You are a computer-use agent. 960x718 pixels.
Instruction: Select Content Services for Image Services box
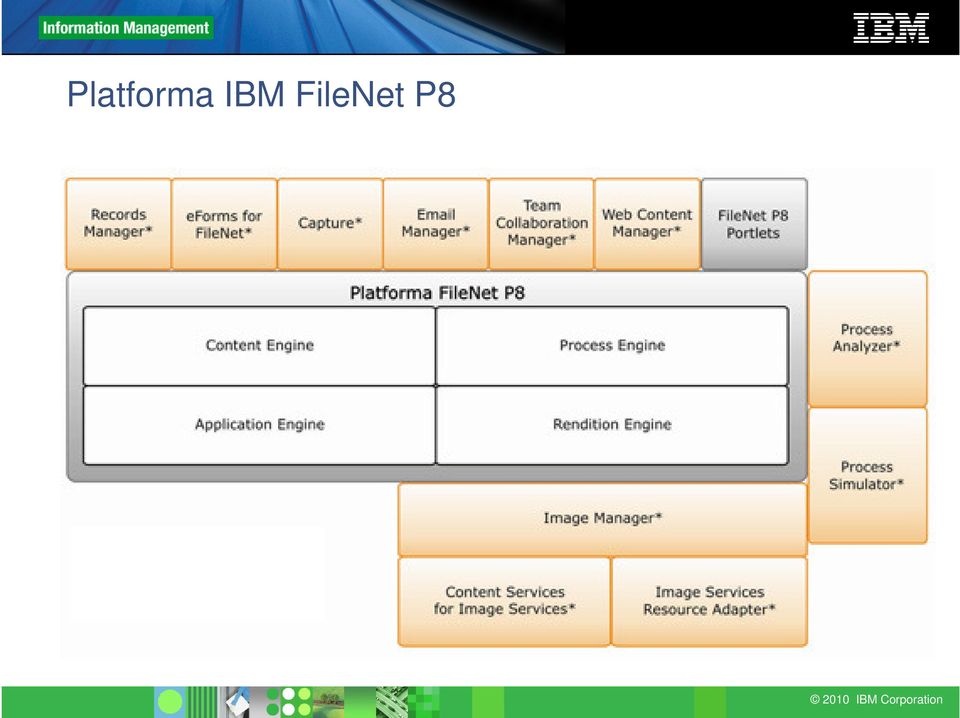tap(504, 601)
